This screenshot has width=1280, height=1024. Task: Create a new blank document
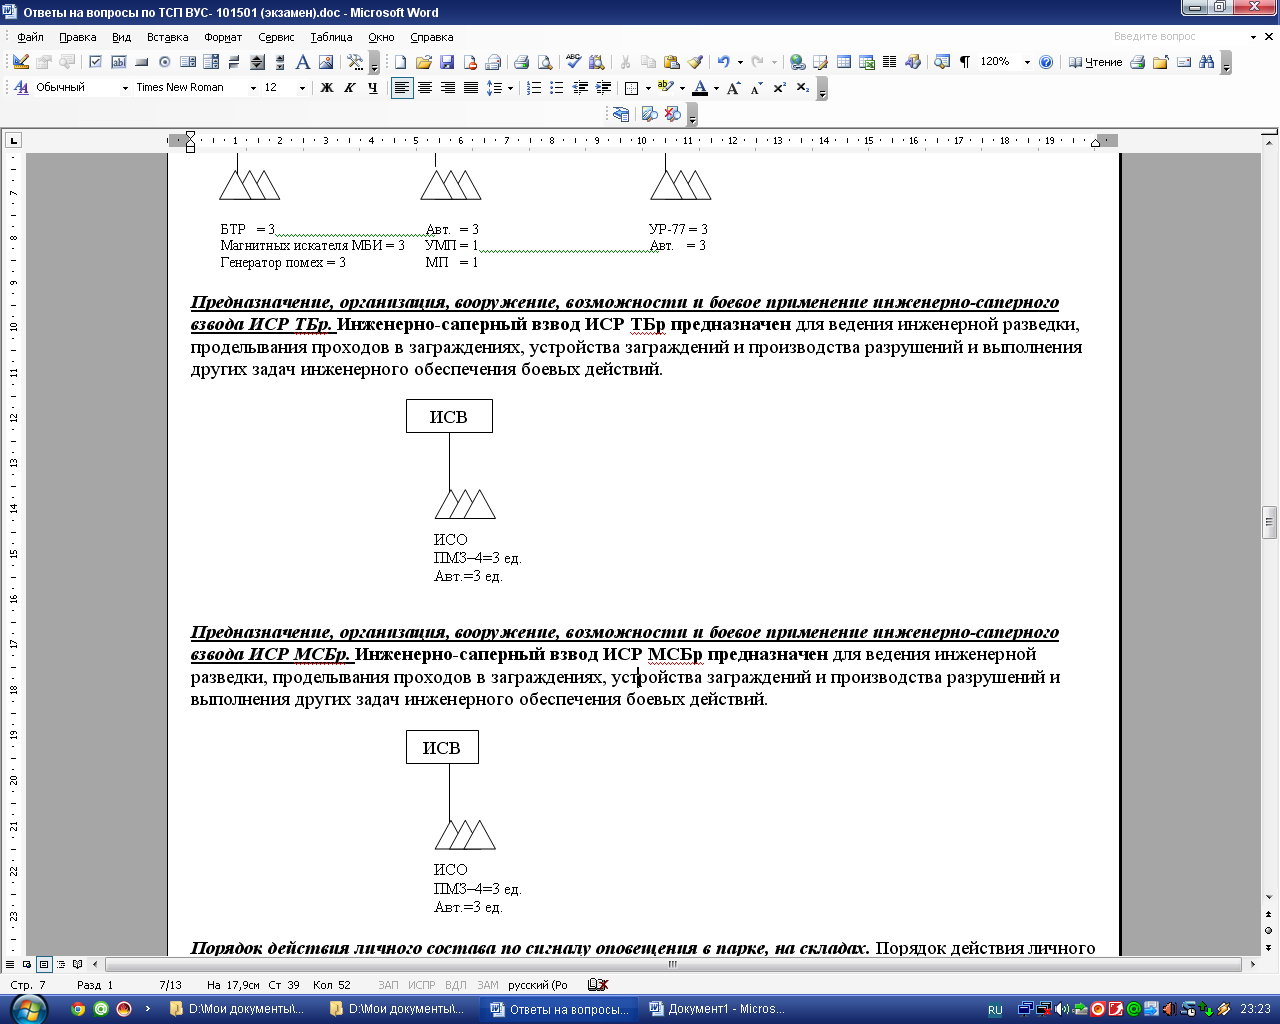[400, 62]
